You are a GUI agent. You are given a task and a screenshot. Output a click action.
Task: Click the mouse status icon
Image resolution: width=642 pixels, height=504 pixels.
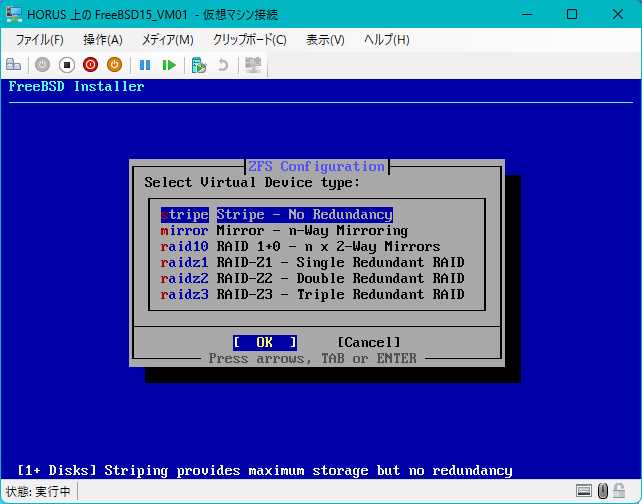(603, 490)
